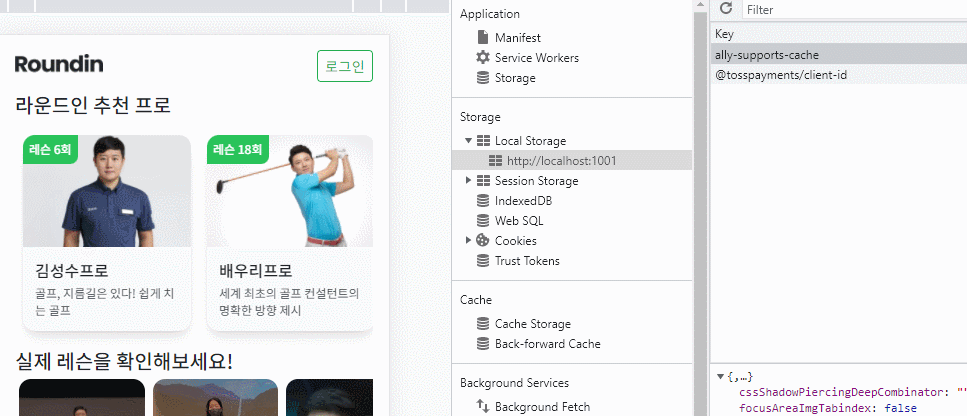Click the 배우리프로 name text
Viewport: 967px width, 416px height.
[255, 270]
